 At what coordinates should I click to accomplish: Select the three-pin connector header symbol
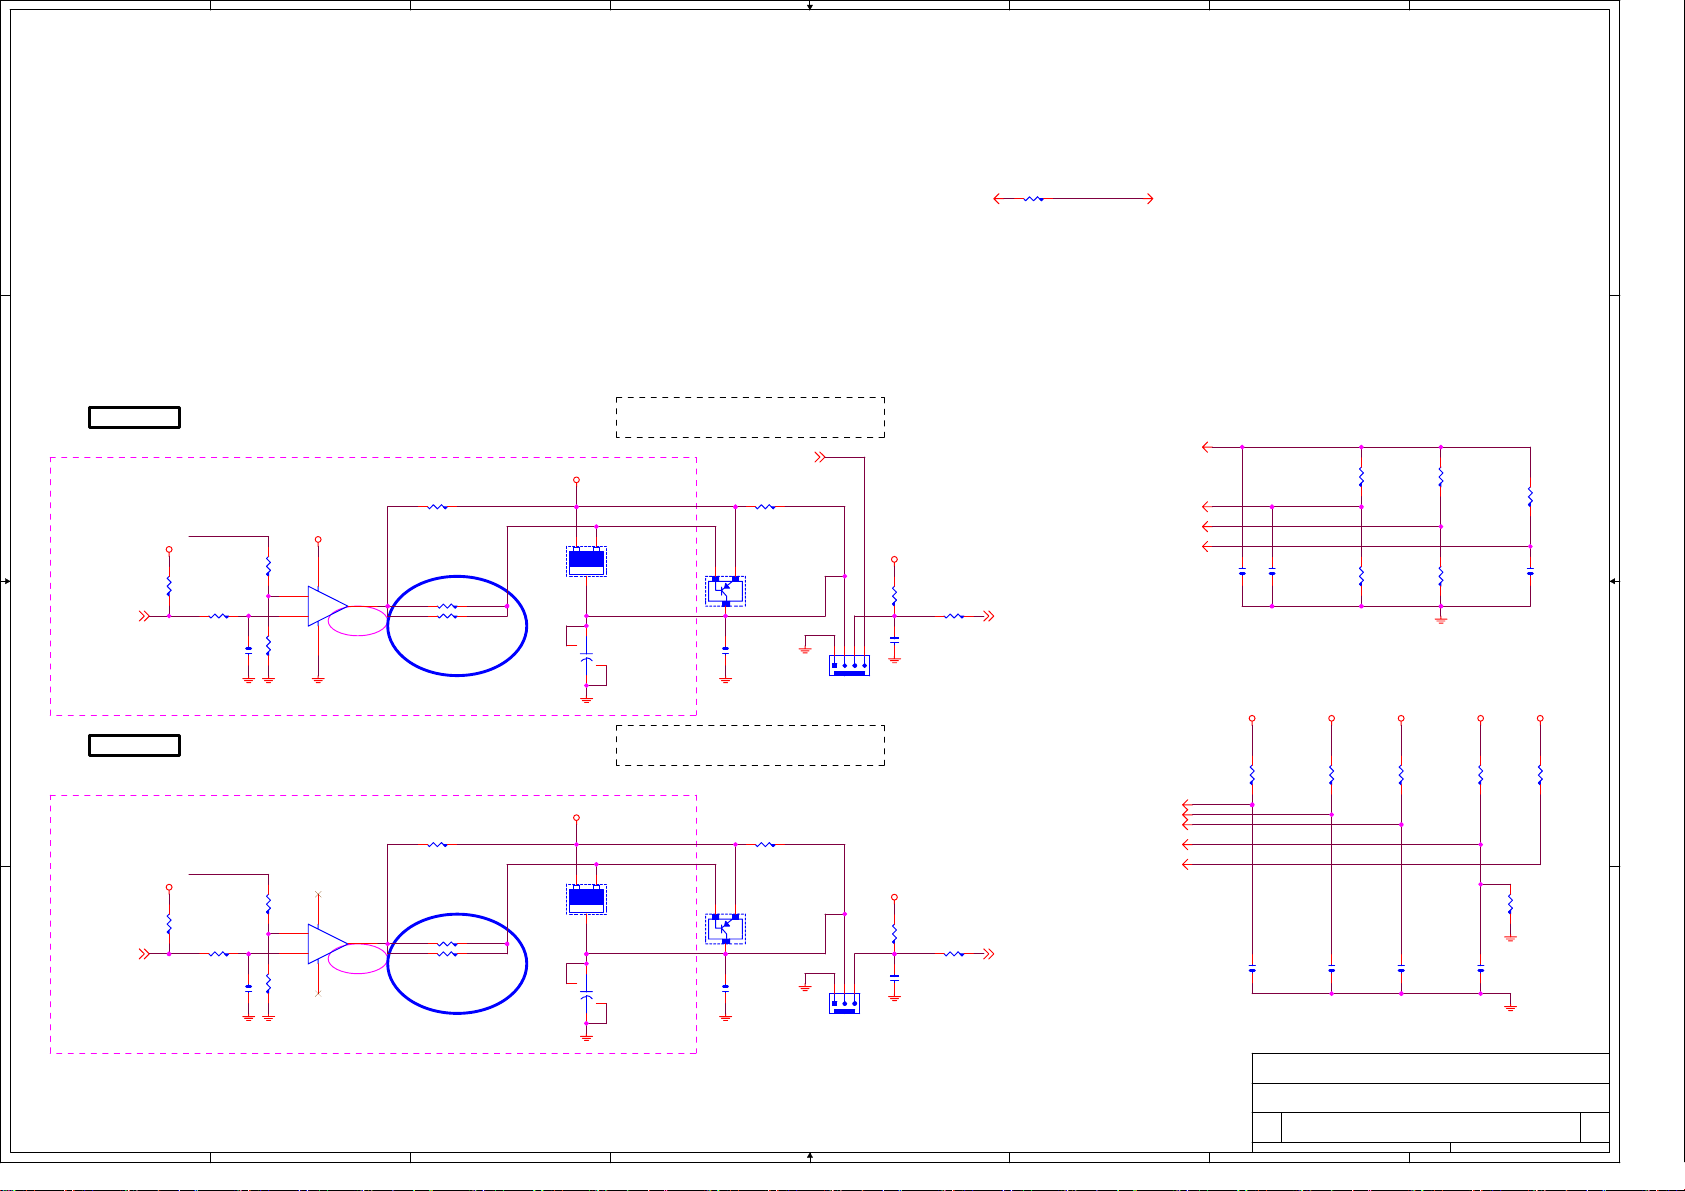(844, 1004)
